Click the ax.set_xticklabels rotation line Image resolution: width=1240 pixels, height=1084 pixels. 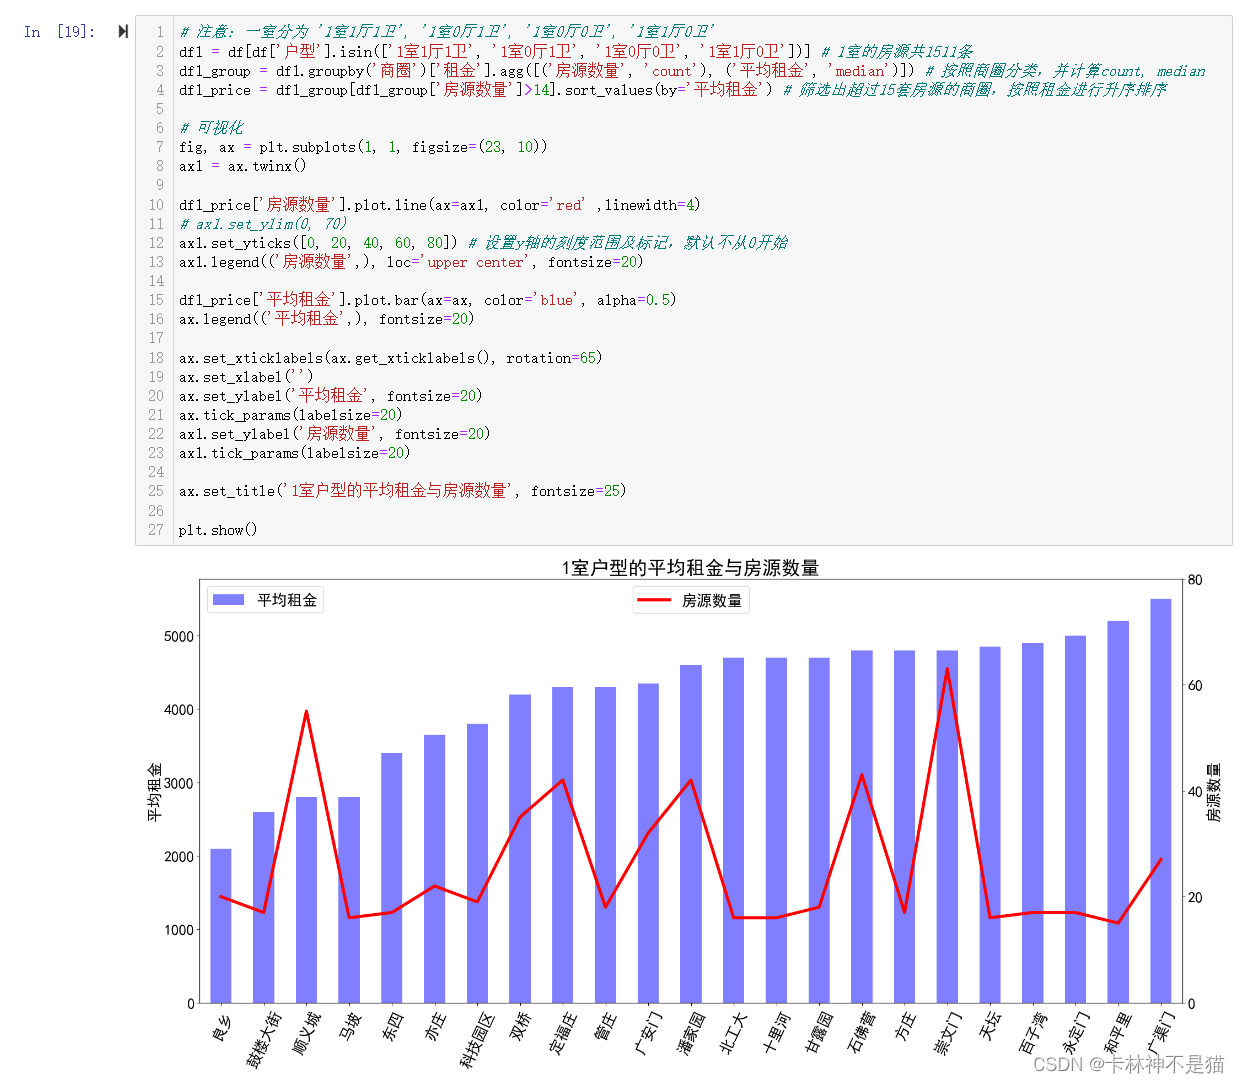(391, 358)
